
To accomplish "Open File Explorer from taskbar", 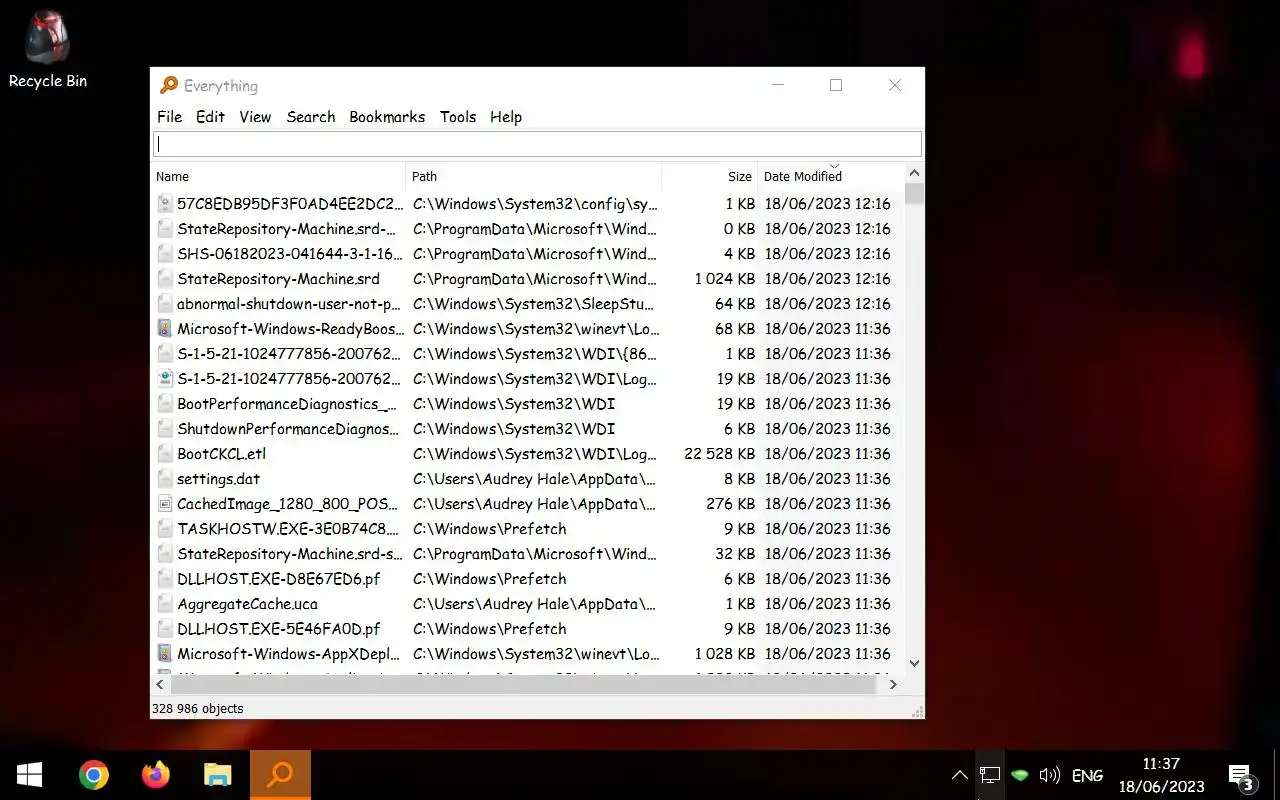I will coord(218,775).
